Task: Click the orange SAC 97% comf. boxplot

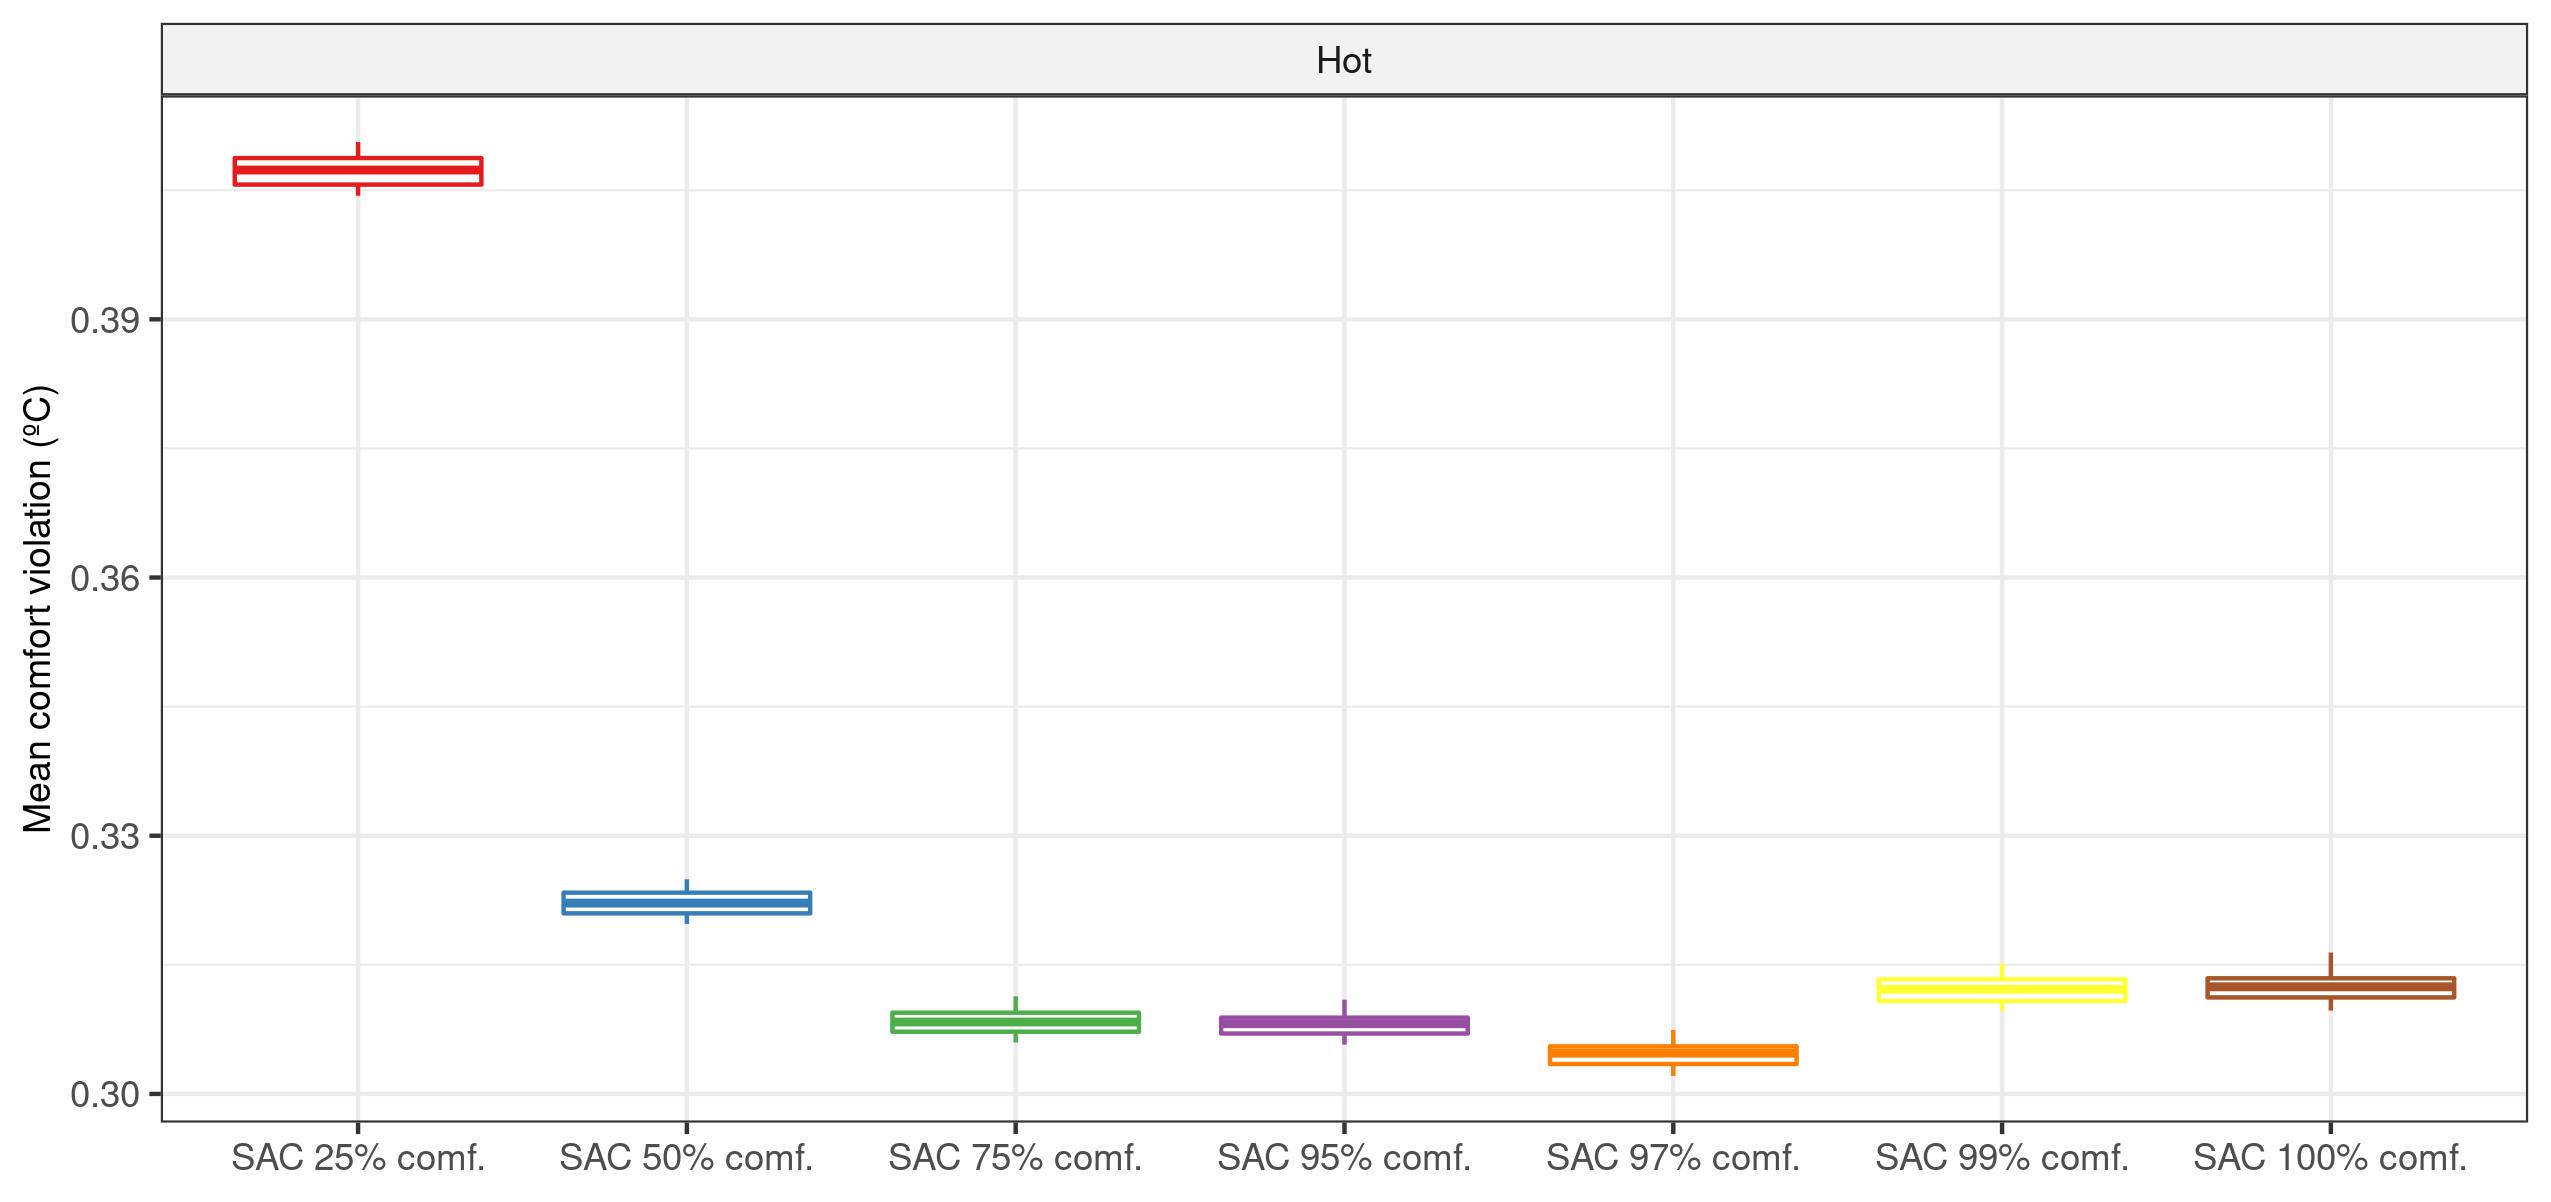Action: (x=1673, y=1054)
